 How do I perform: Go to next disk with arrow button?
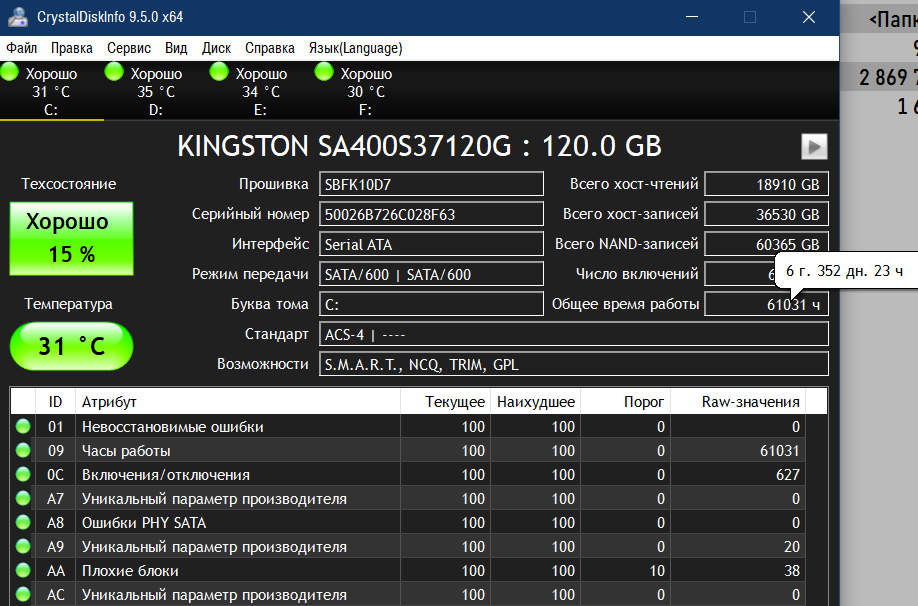(x=814, y=146)
